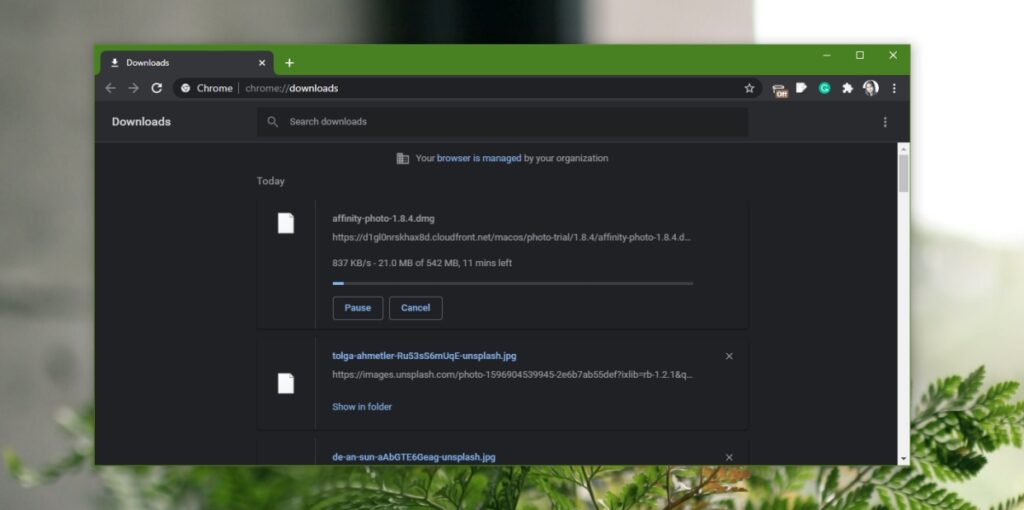The width and height of the screenshot is (1024, 510).
Task: Minimize the Chrome window
Action: point(827,56)
